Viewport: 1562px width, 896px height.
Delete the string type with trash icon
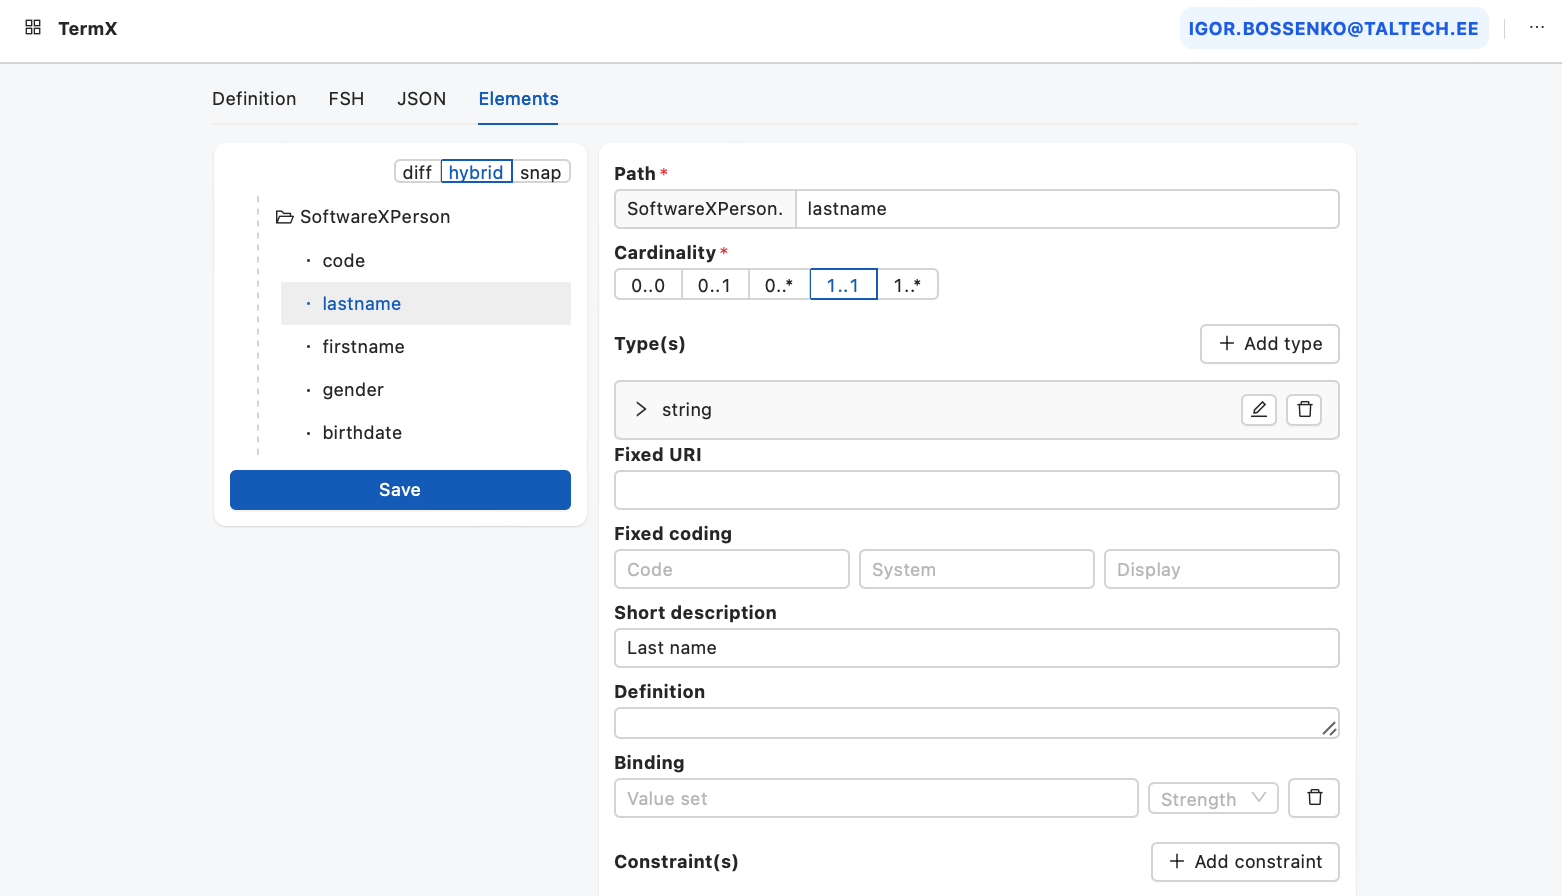pyautogui.click(x=1304, y=410)
